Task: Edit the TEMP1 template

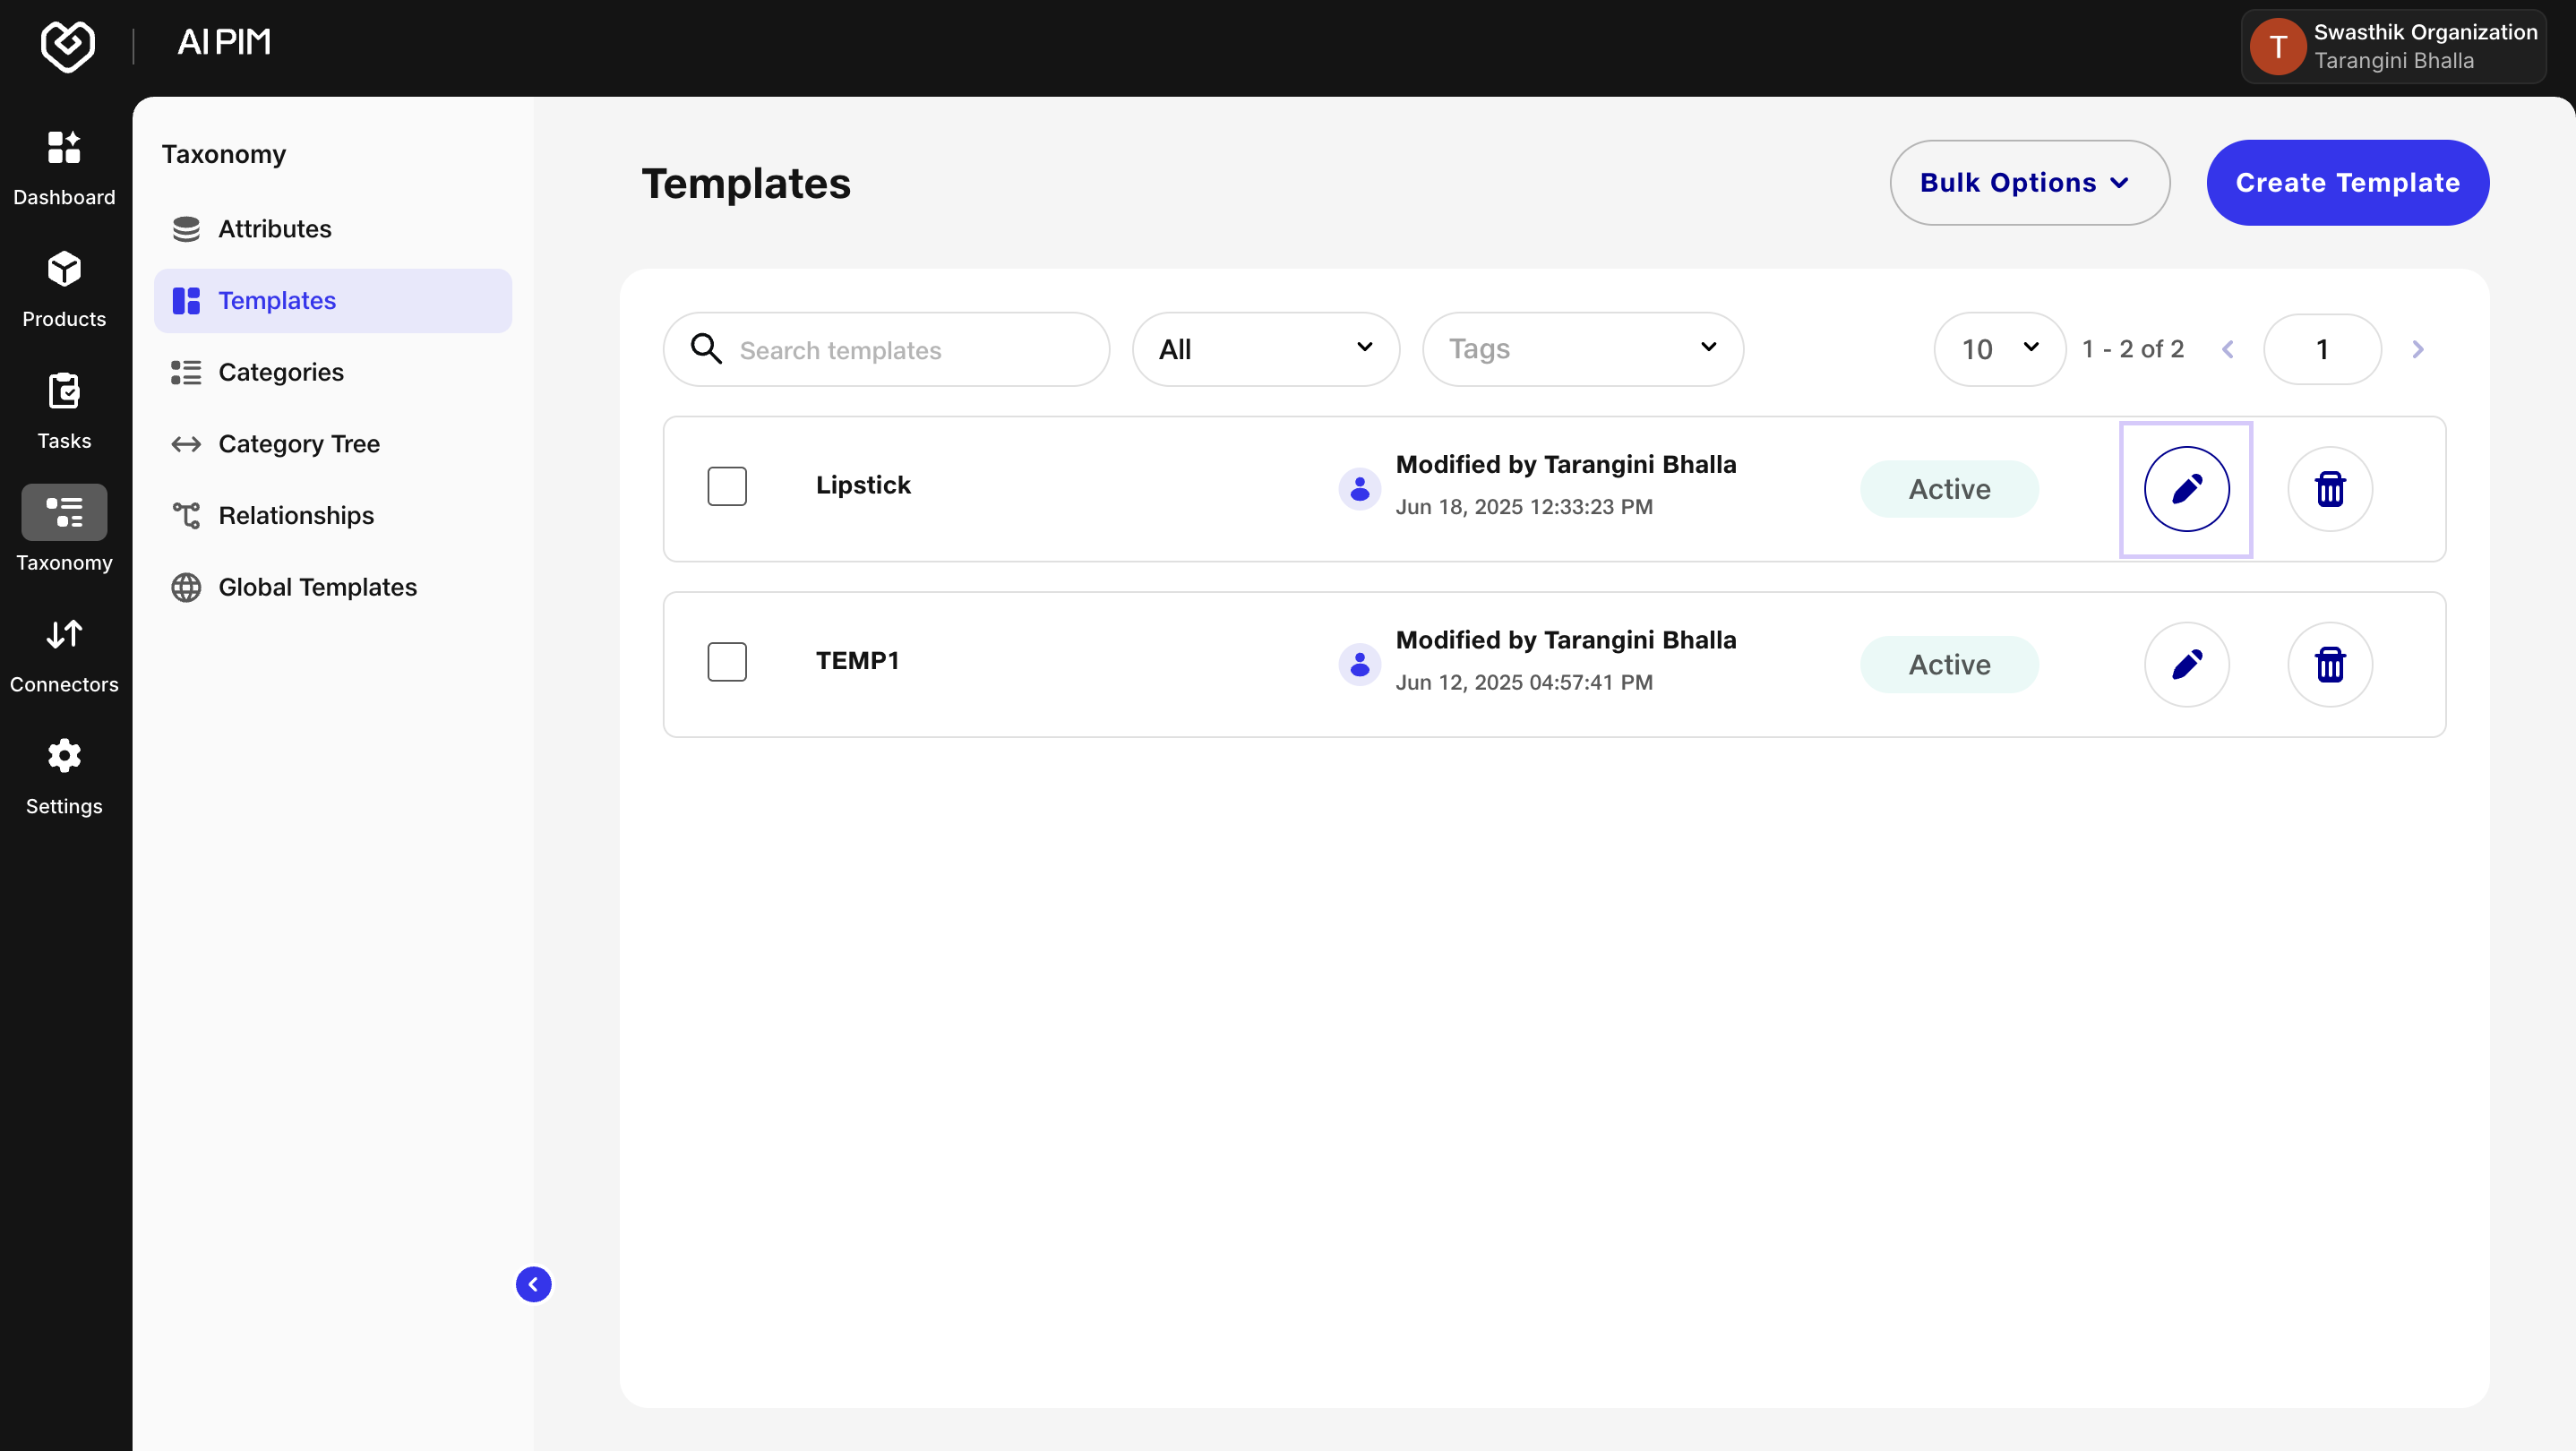Action: pyautogui.click(x=2186, y=665)
